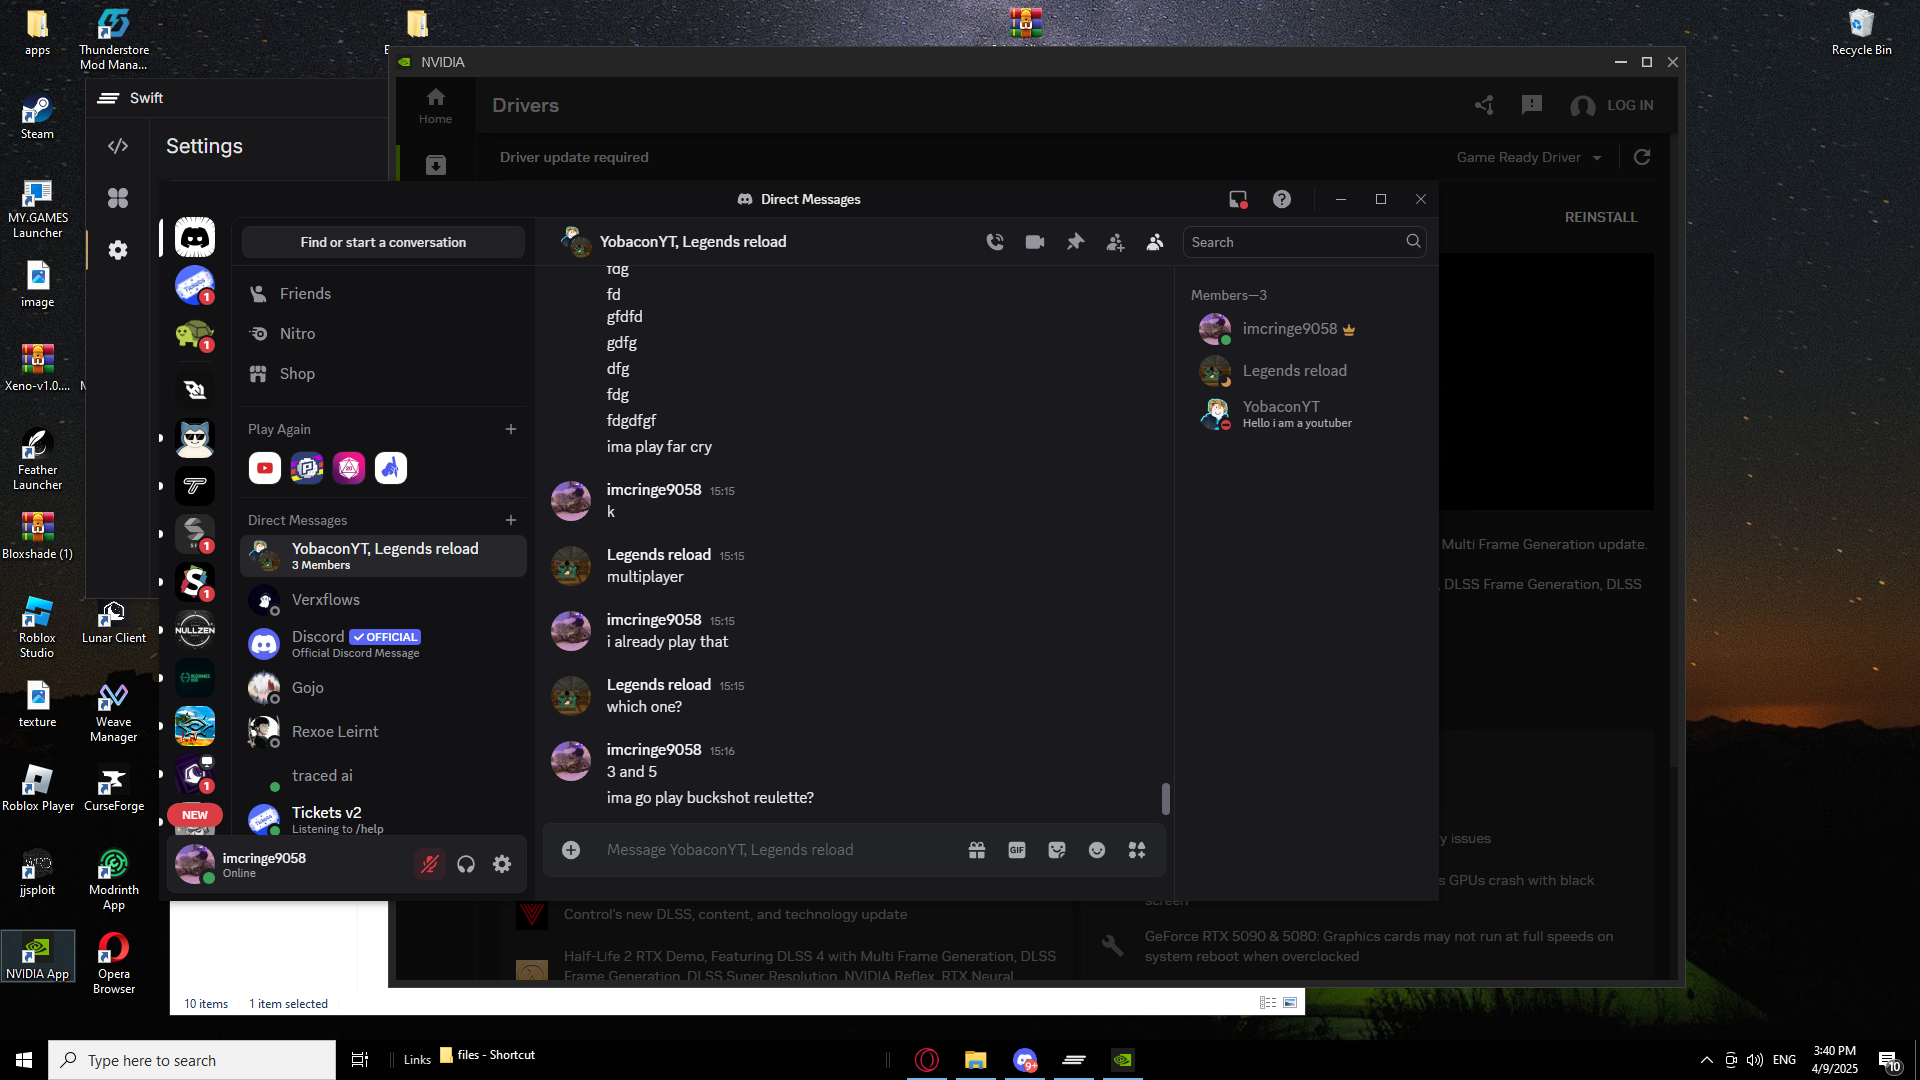Start a voice call in Discord
This screenshot has width=1920, height=1080.
tap(995, 242)
